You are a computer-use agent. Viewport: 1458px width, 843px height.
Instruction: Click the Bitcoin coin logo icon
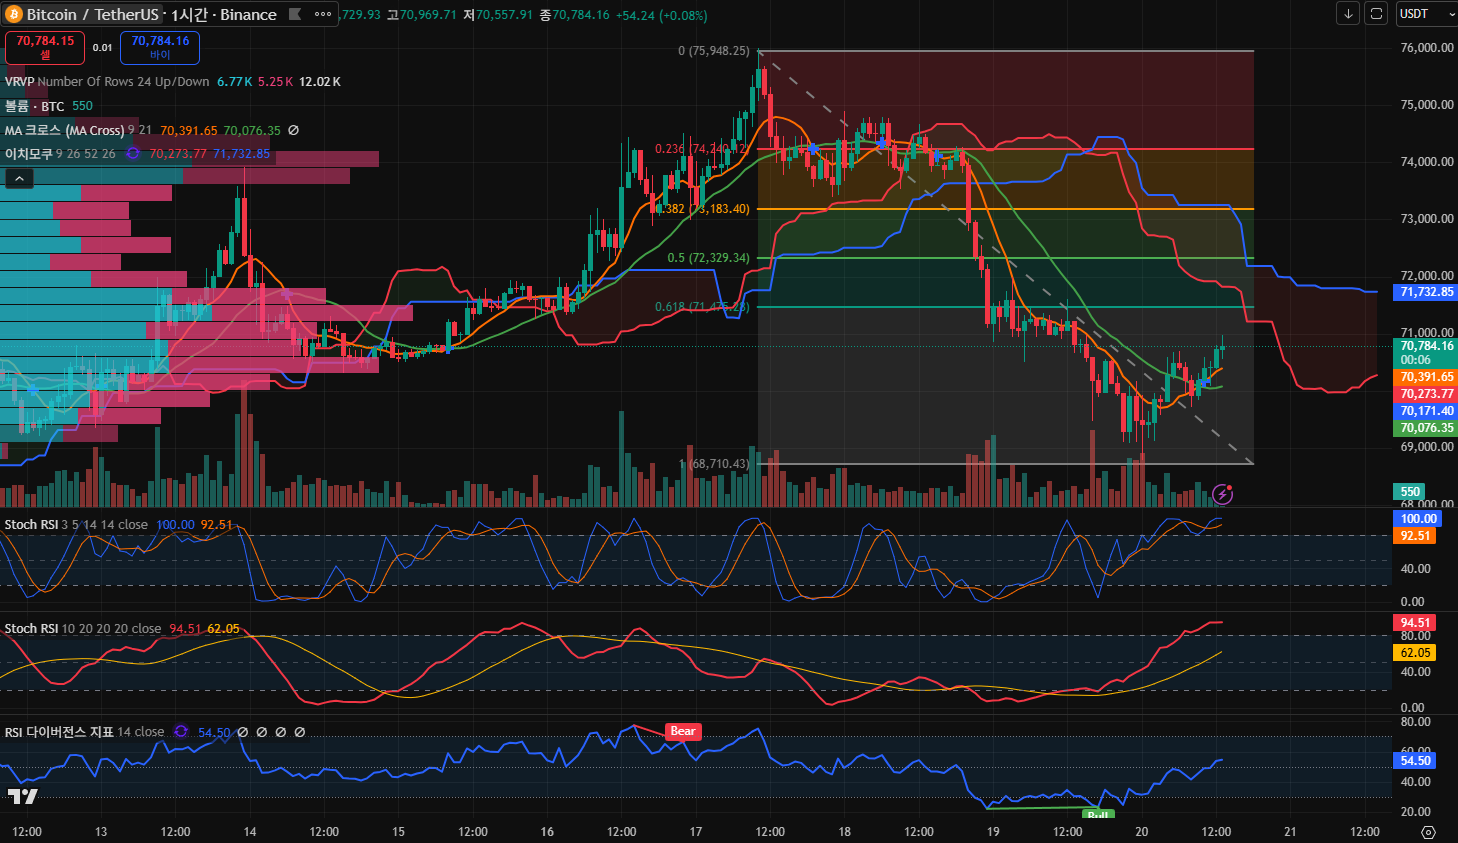(14, 14)
